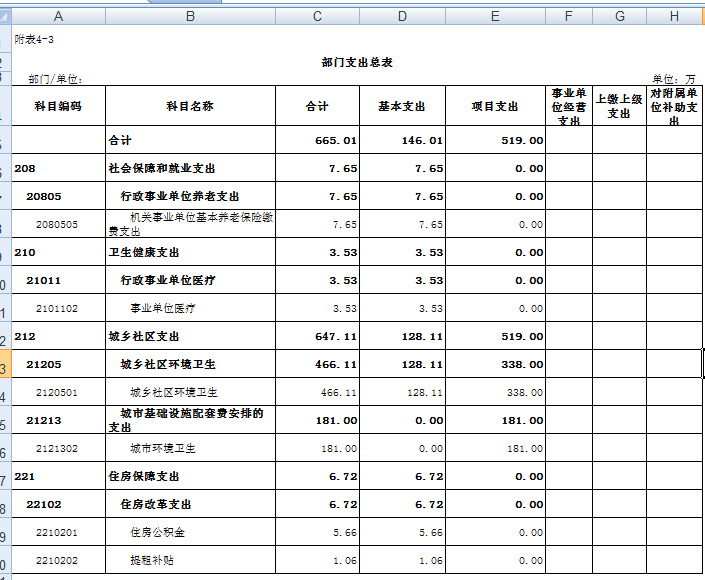The width and height of the screenshot is (705, 580).
Task: Click cell 事业单位医疗
Action: tap(190, 308)
